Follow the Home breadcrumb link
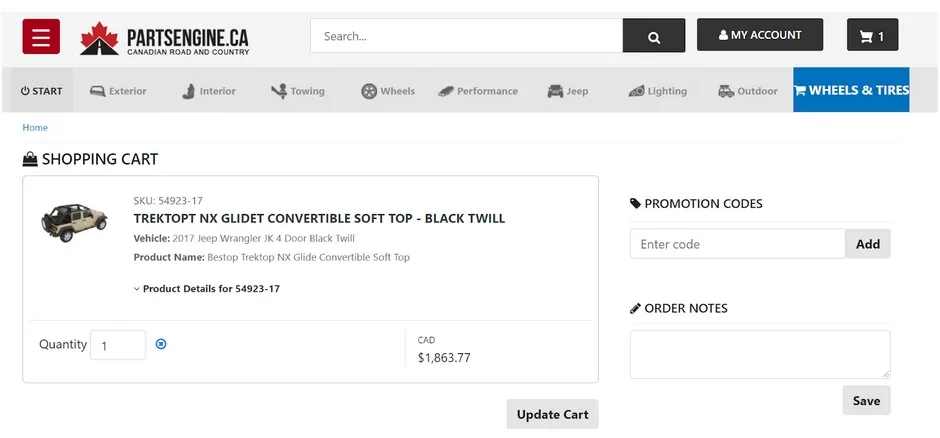 35,128
